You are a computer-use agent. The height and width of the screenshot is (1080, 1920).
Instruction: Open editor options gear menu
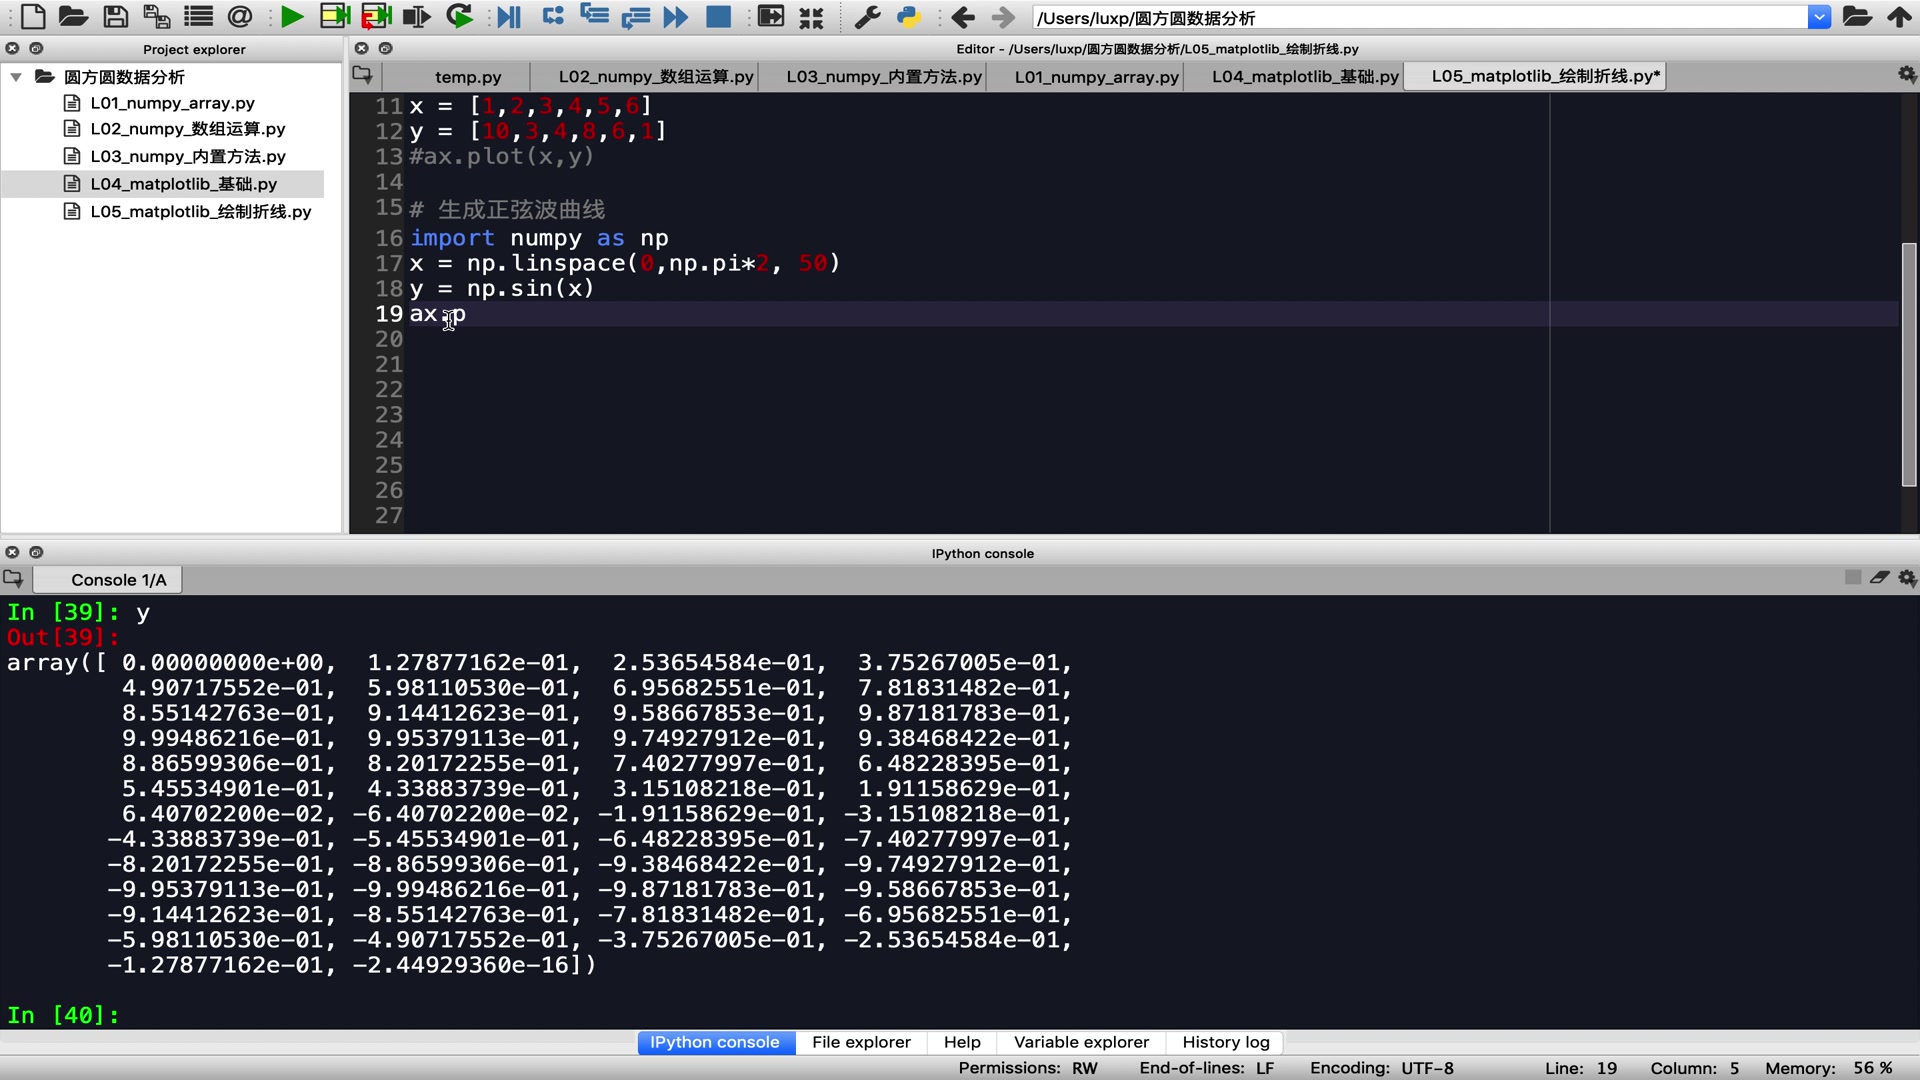click(x=1907, y=75)
